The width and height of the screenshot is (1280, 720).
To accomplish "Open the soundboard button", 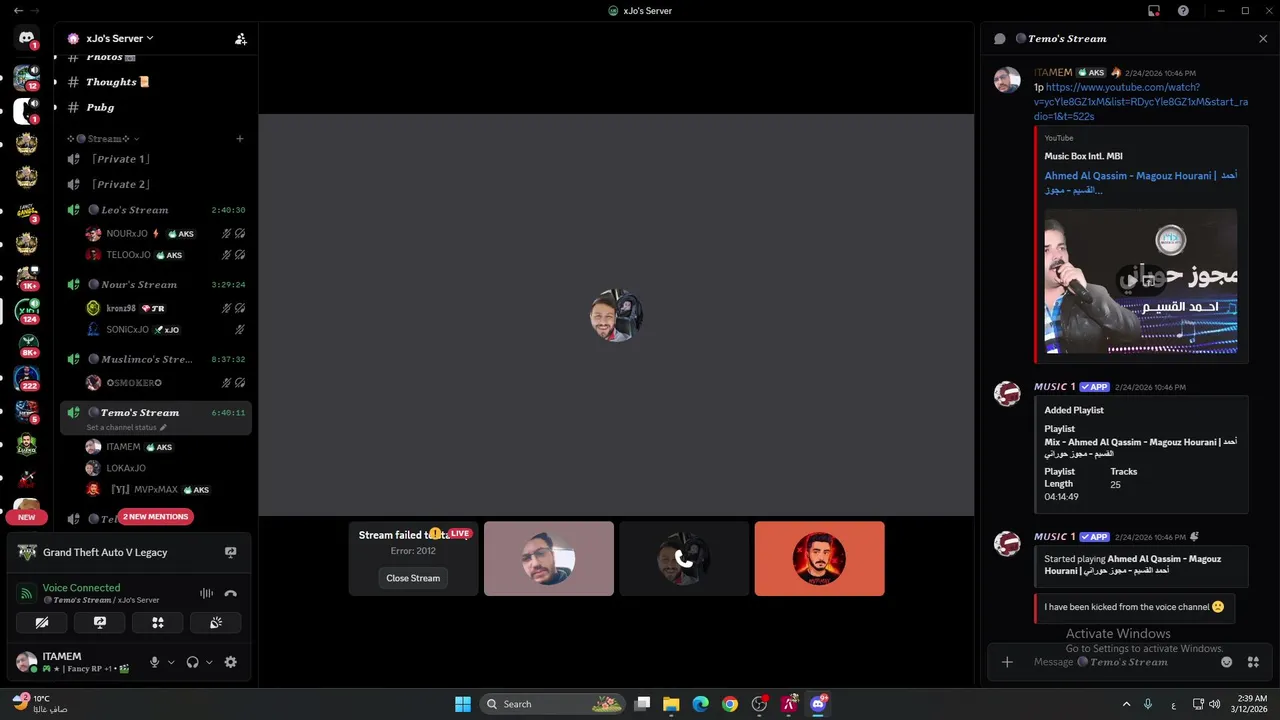I will 216,622.
